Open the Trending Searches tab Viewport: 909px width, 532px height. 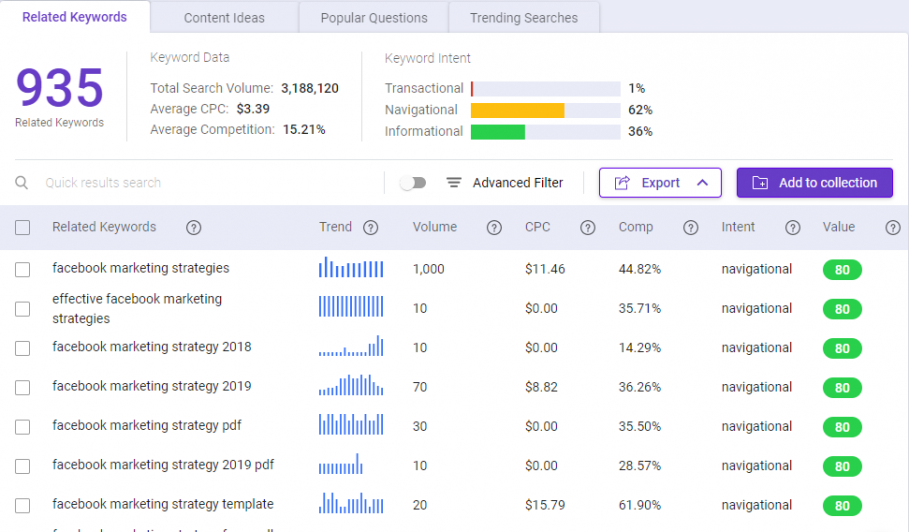pyautogui.click(x=523, y=18)
